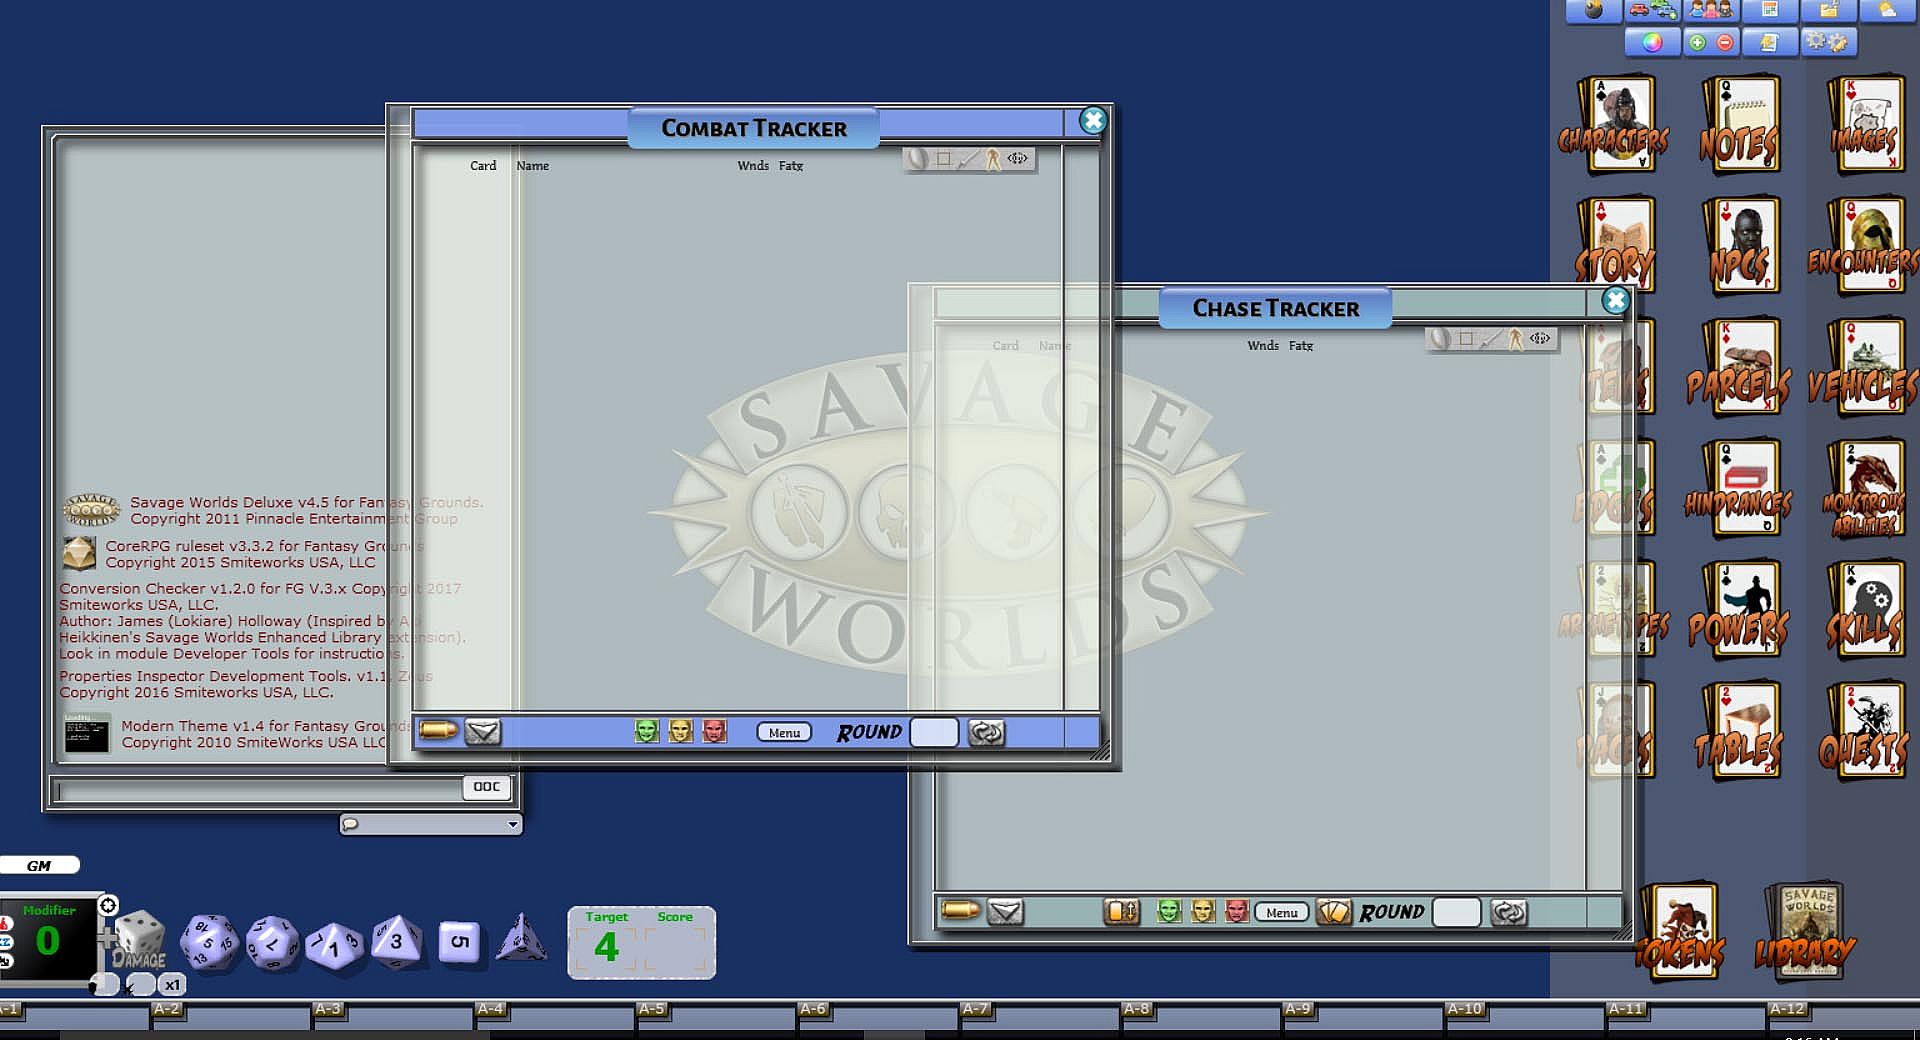Open the Vehicles card in sidebar

click(x=1864, y=368)
